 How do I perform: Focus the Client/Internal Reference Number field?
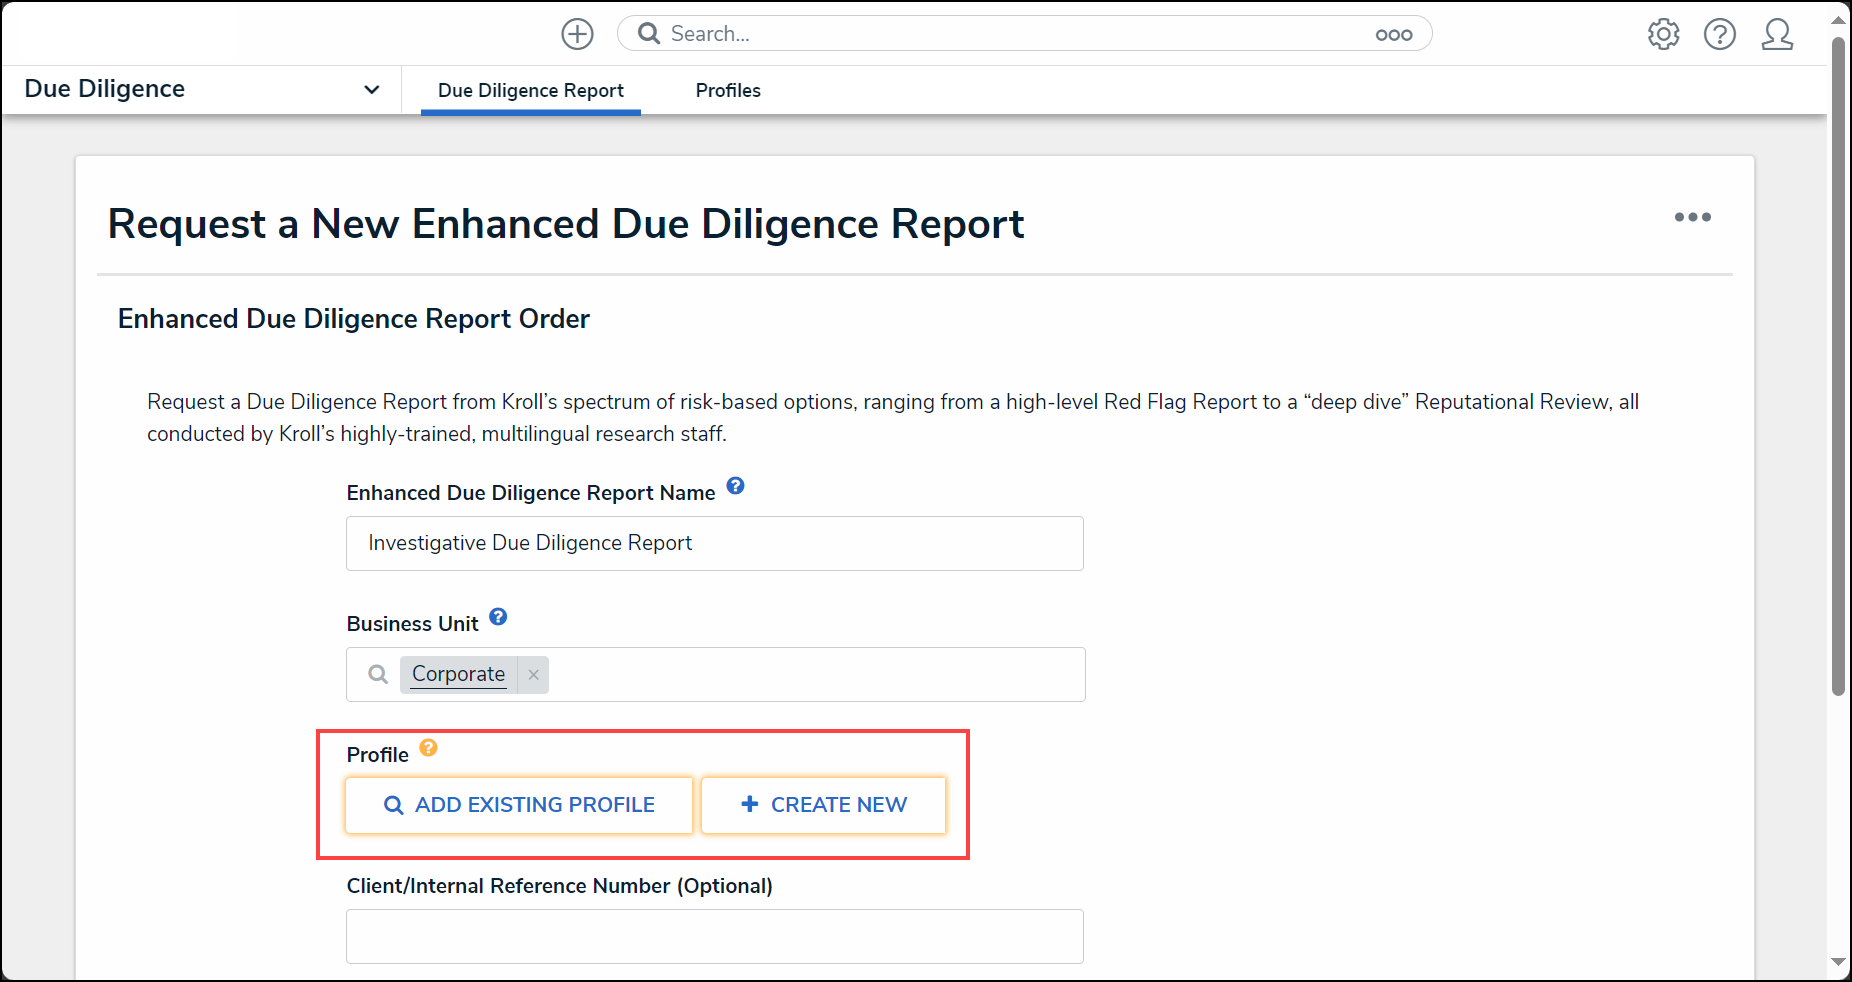coord(715,936)
